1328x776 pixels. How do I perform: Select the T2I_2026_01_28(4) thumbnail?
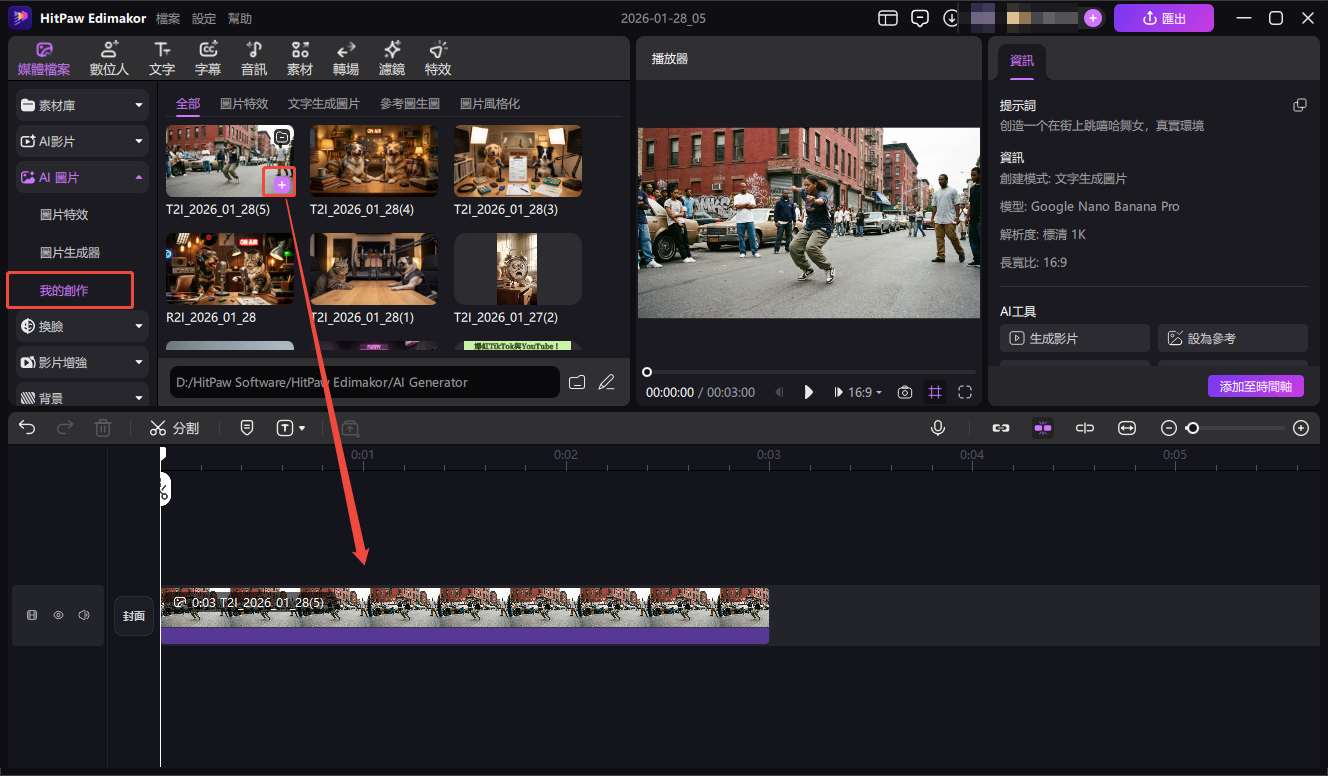click(373, 160)
